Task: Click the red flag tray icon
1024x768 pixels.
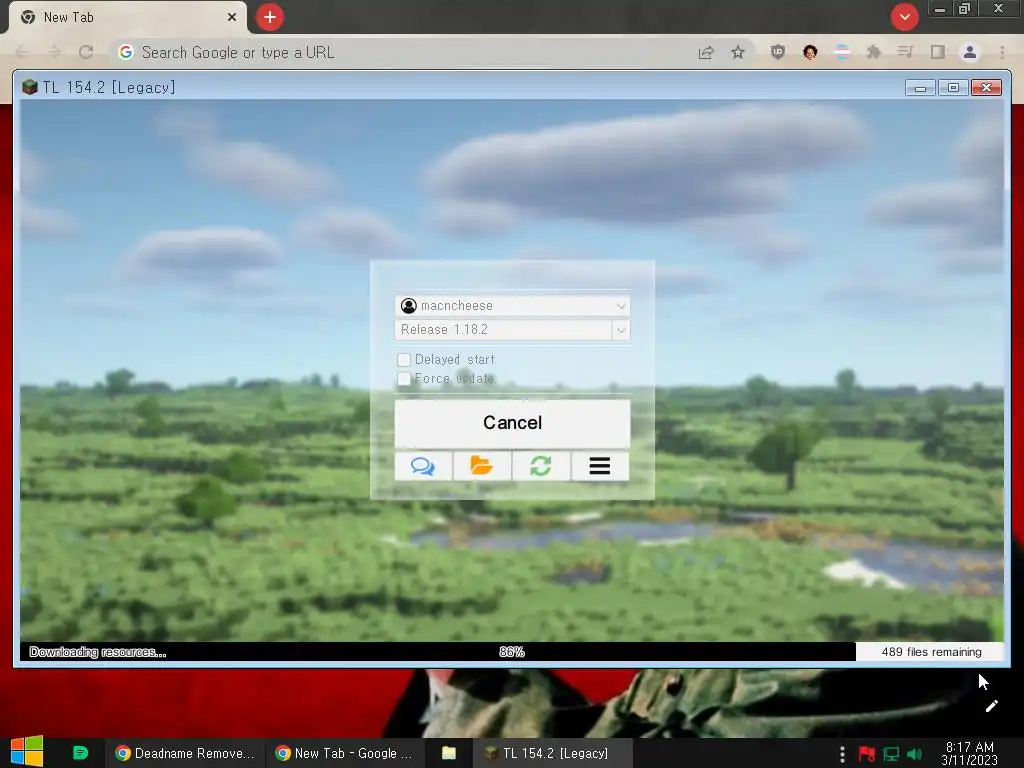Action: pyautogui.click(x=867, y=754)
